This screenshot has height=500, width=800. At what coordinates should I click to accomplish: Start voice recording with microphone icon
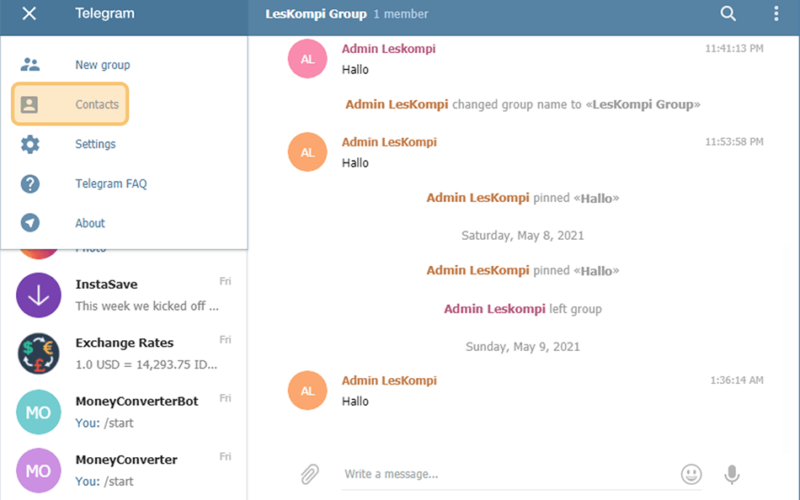coord(732,474)
